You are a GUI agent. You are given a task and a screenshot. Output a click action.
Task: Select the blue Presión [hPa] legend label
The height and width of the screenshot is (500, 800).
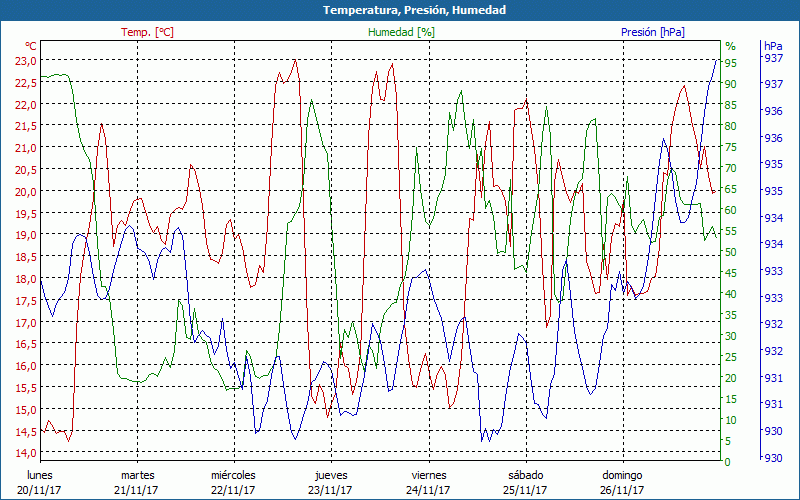point(652,32)
